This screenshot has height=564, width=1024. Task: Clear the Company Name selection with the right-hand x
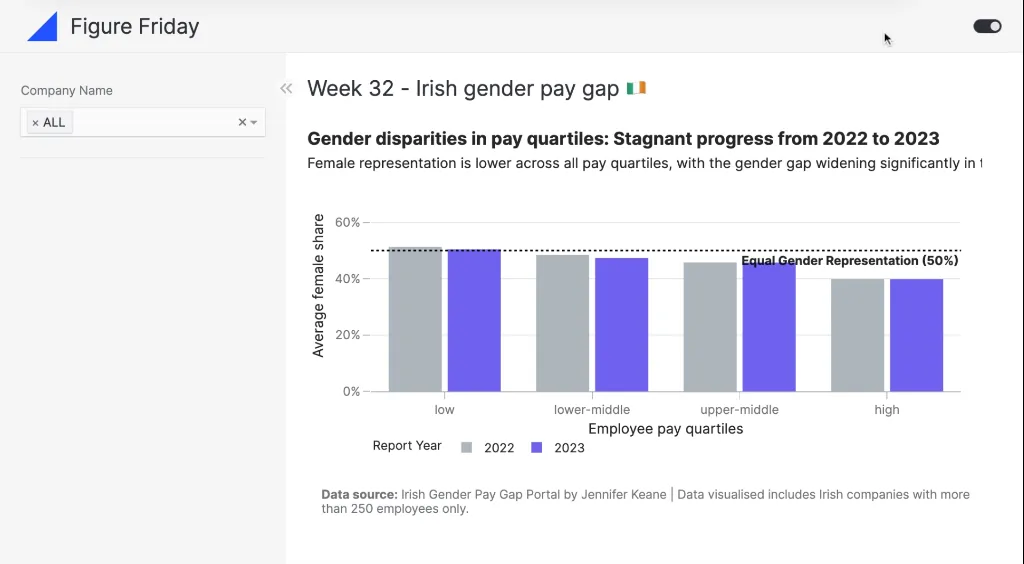[241, 122]
